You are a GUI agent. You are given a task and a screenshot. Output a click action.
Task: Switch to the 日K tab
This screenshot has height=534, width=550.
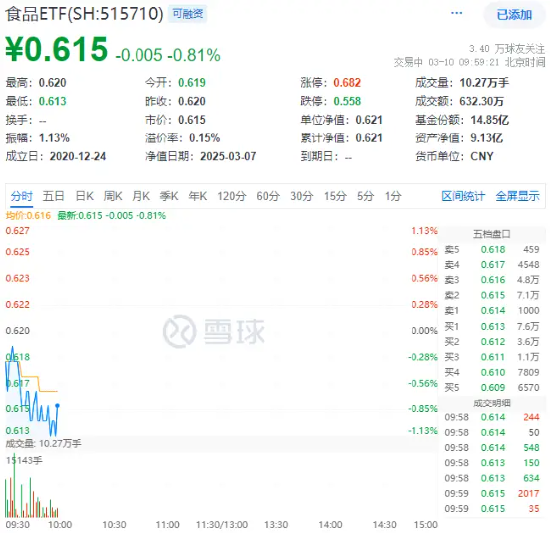(x=85, y=196)
